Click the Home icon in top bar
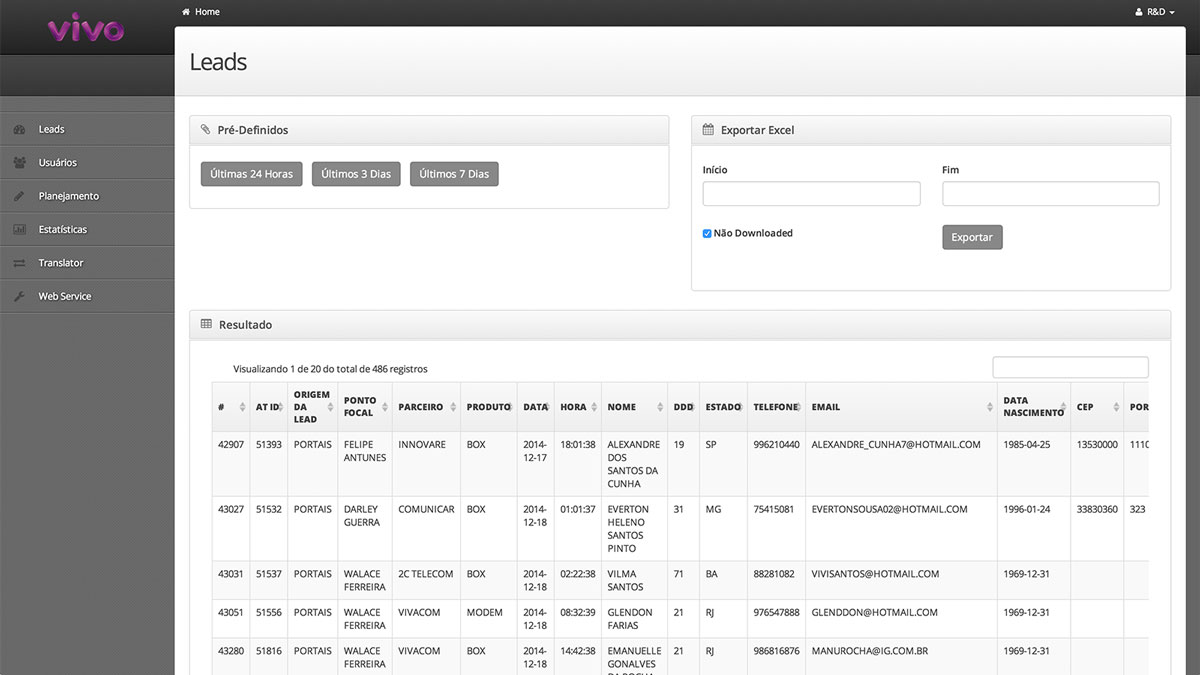Image resolution: width=1200 pixels, height=675 pixels. [186, 12]
